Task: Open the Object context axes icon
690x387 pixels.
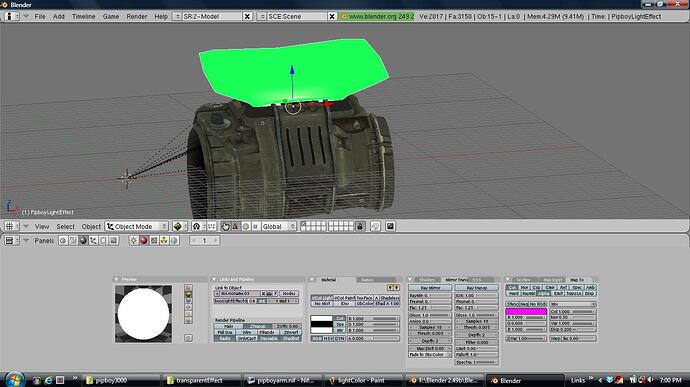Action: coord(93,241)
